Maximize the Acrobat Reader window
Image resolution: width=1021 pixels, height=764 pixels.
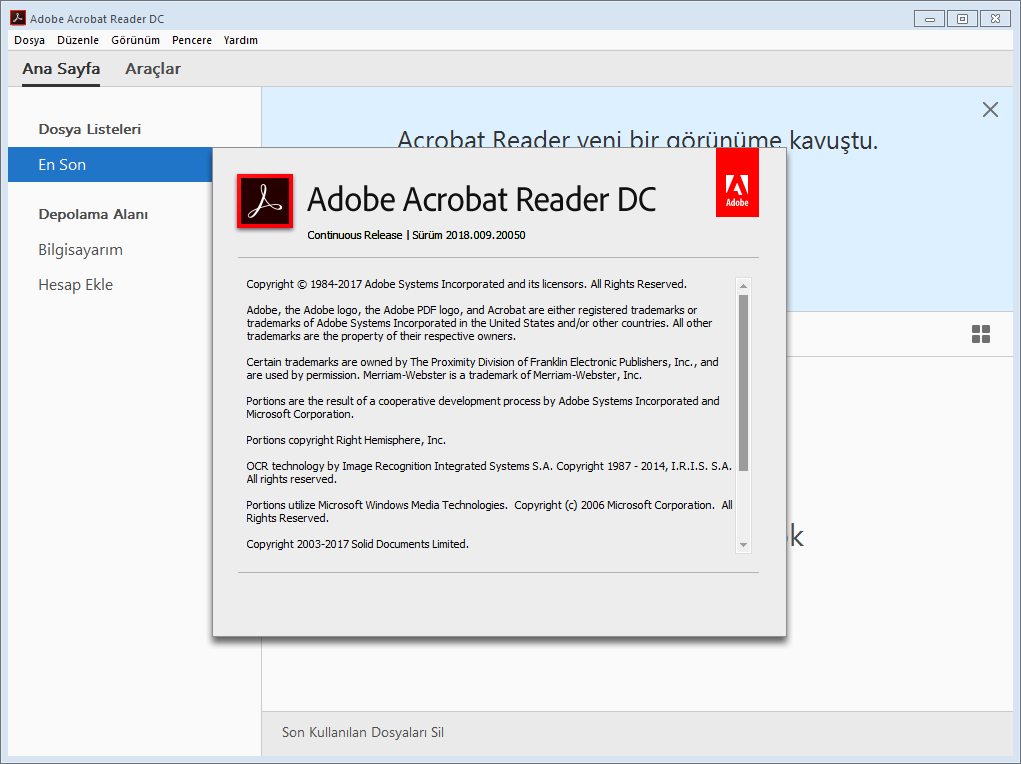point(962,19)
